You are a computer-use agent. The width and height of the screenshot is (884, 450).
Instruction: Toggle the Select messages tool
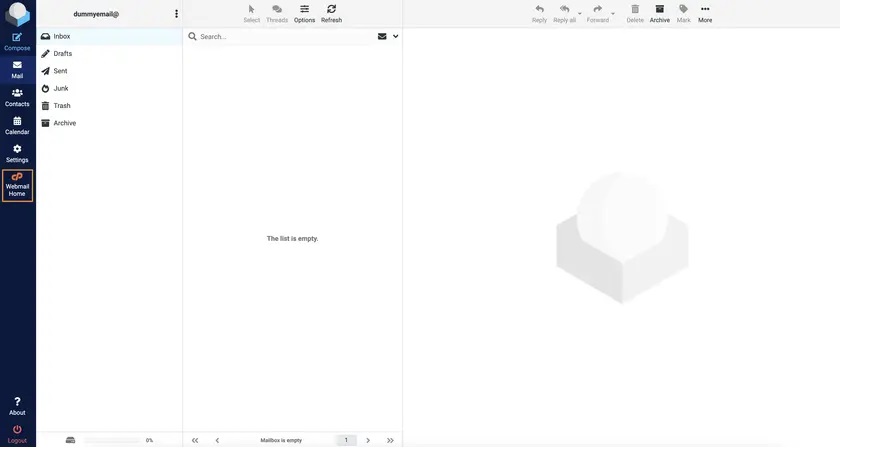[251, 12]
